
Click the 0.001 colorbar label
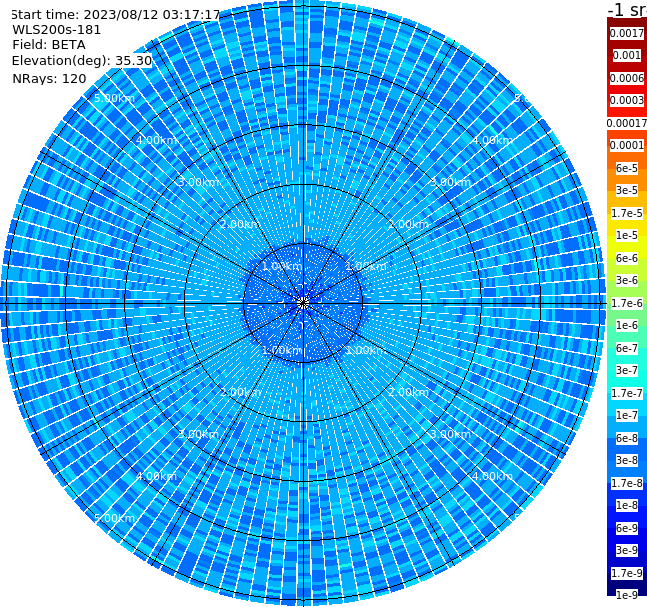pos(627,55)
